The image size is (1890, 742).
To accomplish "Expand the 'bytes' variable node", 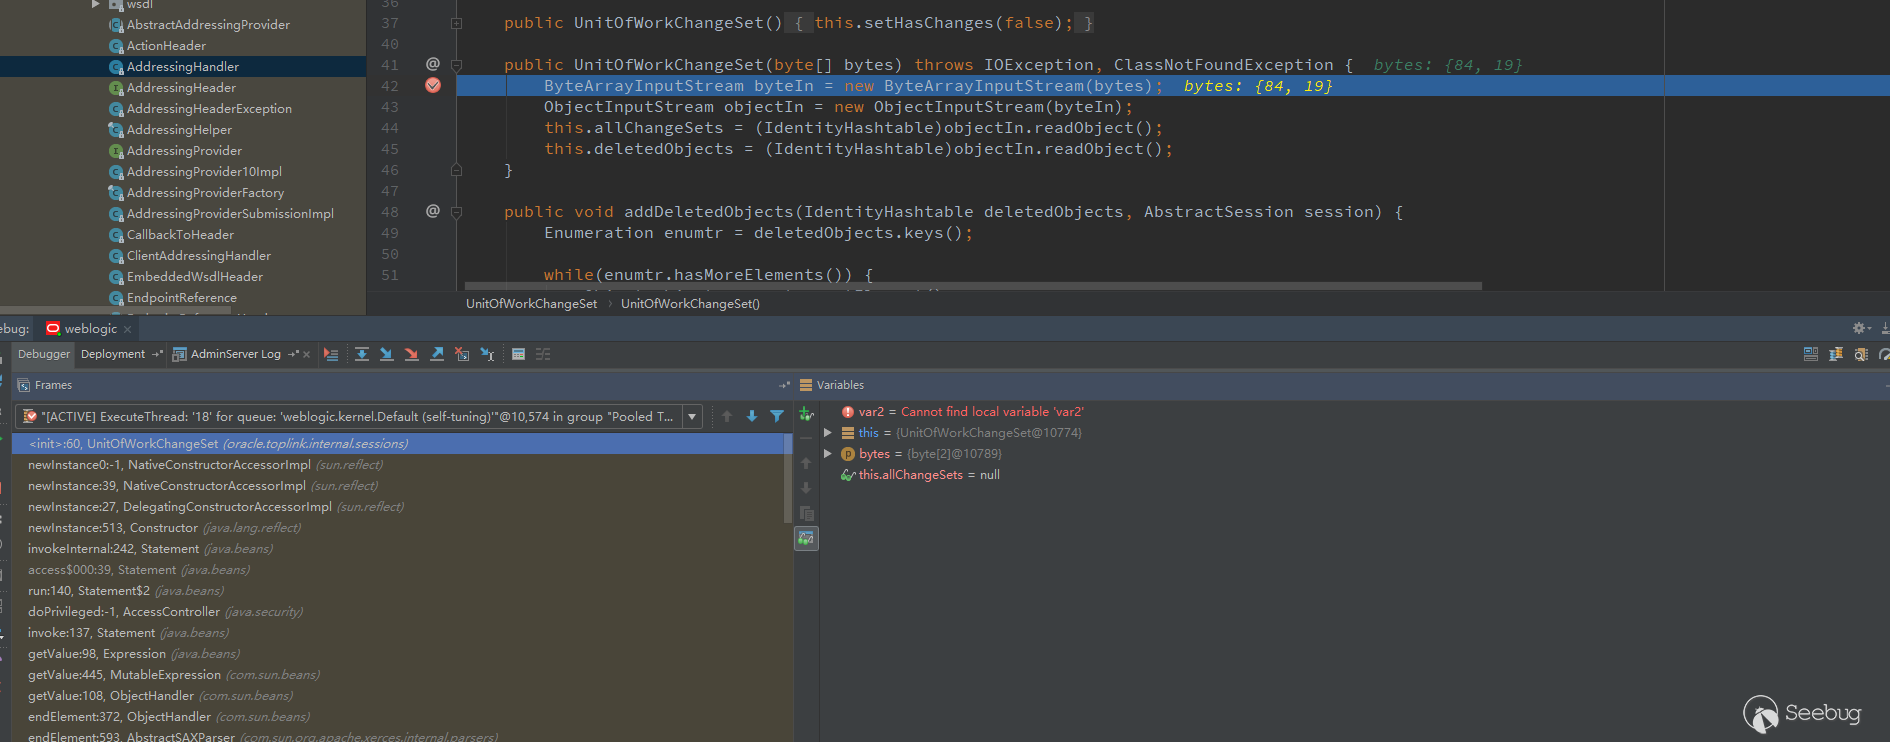I will point(828,454).
